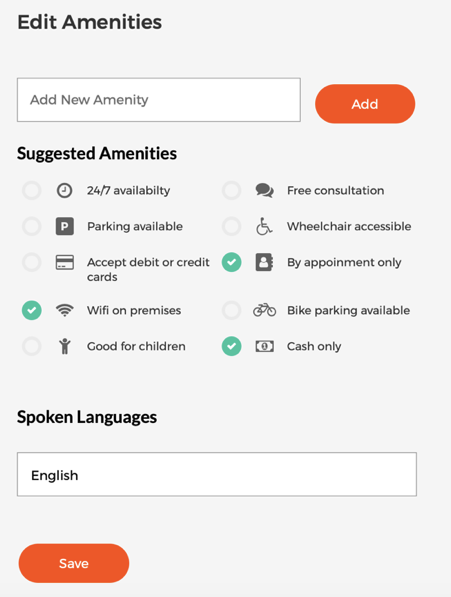Click the address book appointment icon
451x597 pixels.
pos(264,262)
